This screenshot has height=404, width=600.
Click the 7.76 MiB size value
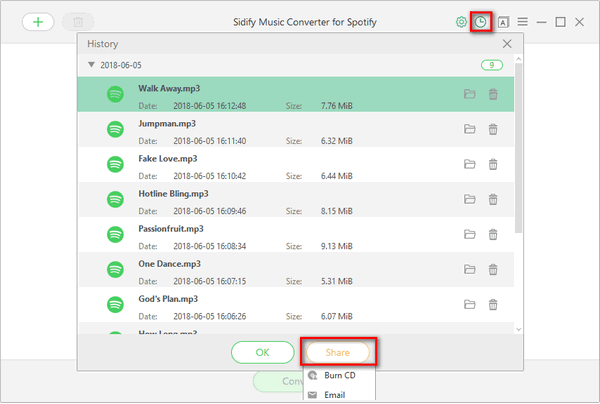pos(336,106)
